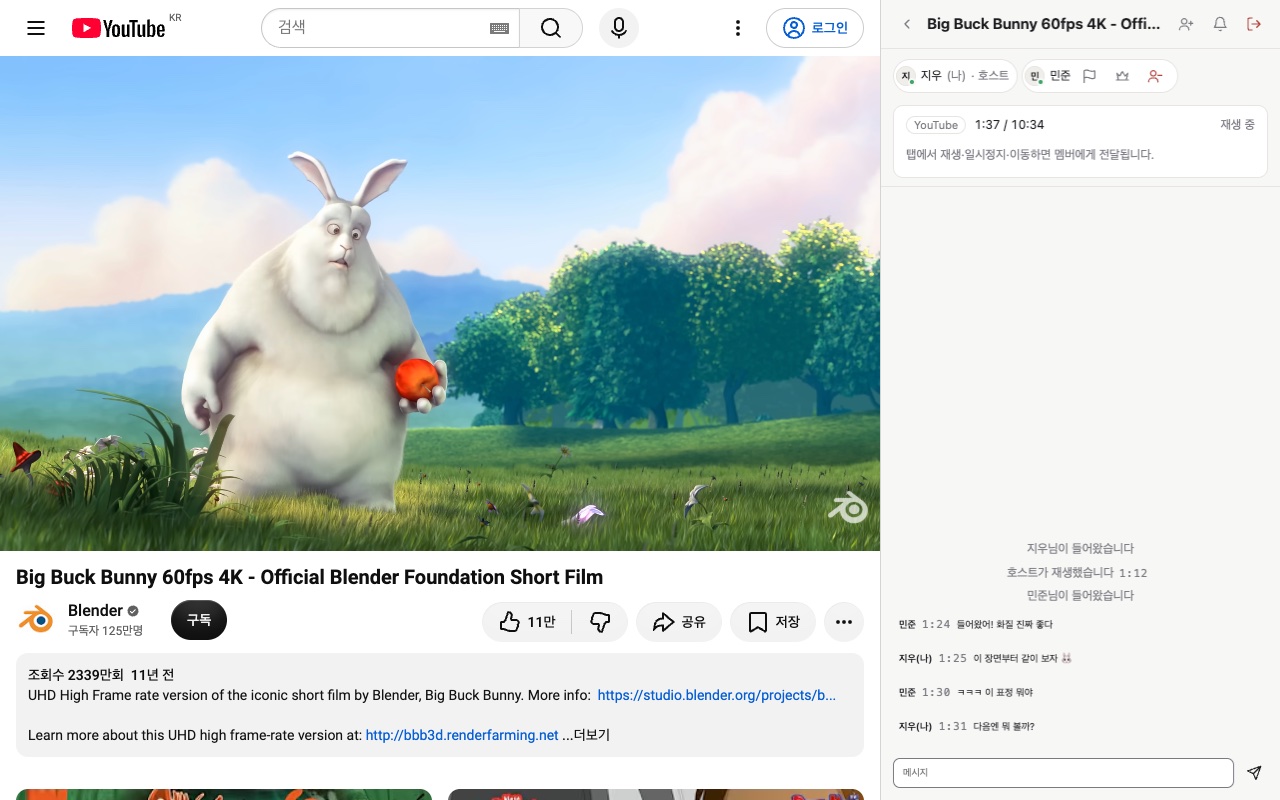This screenshot has height=800, width=1280.
Task: Click 민준's member avatar
Action: click(1035, 76)
